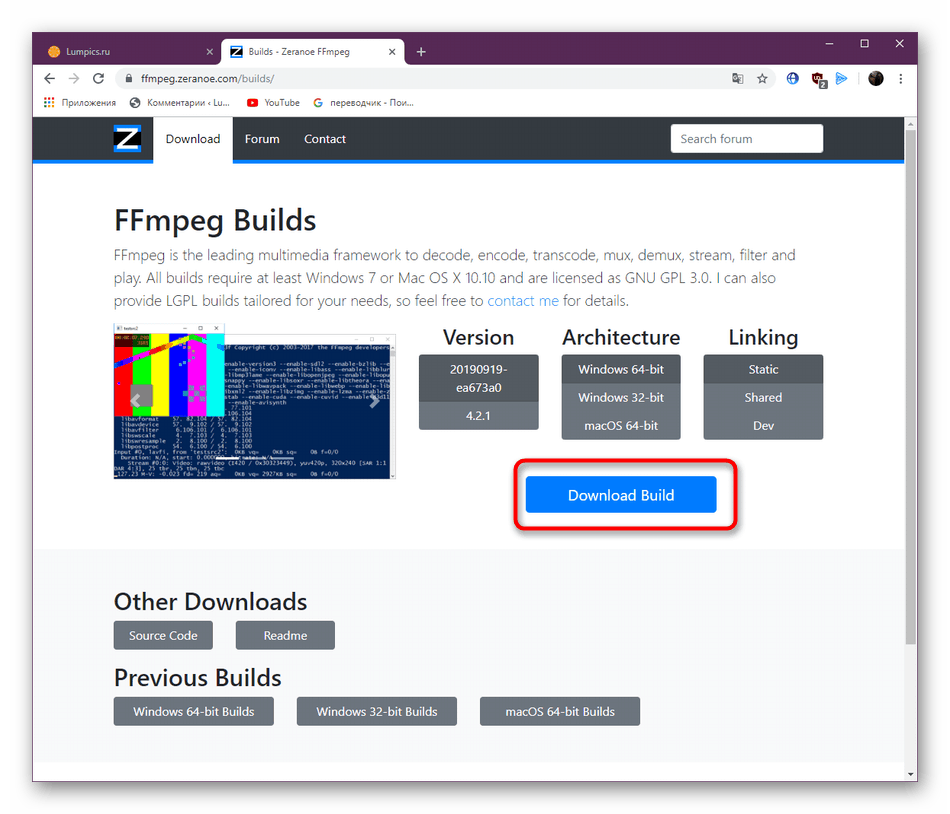Choose macOS 64-bit architecture
This screenshot has width=950, height=814.
621,426
